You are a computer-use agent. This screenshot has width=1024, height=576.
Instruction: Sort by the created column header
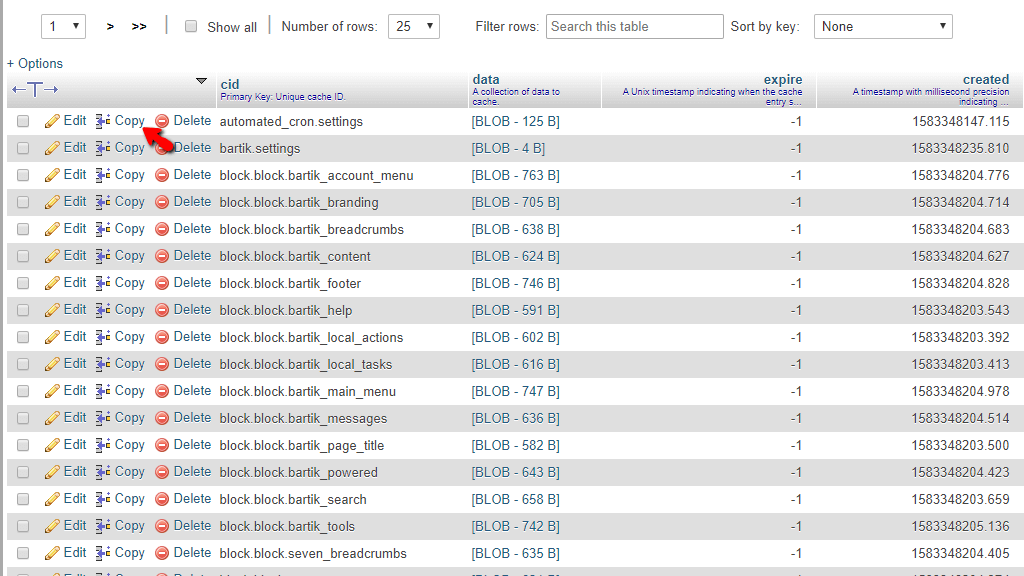pos(986,79)
